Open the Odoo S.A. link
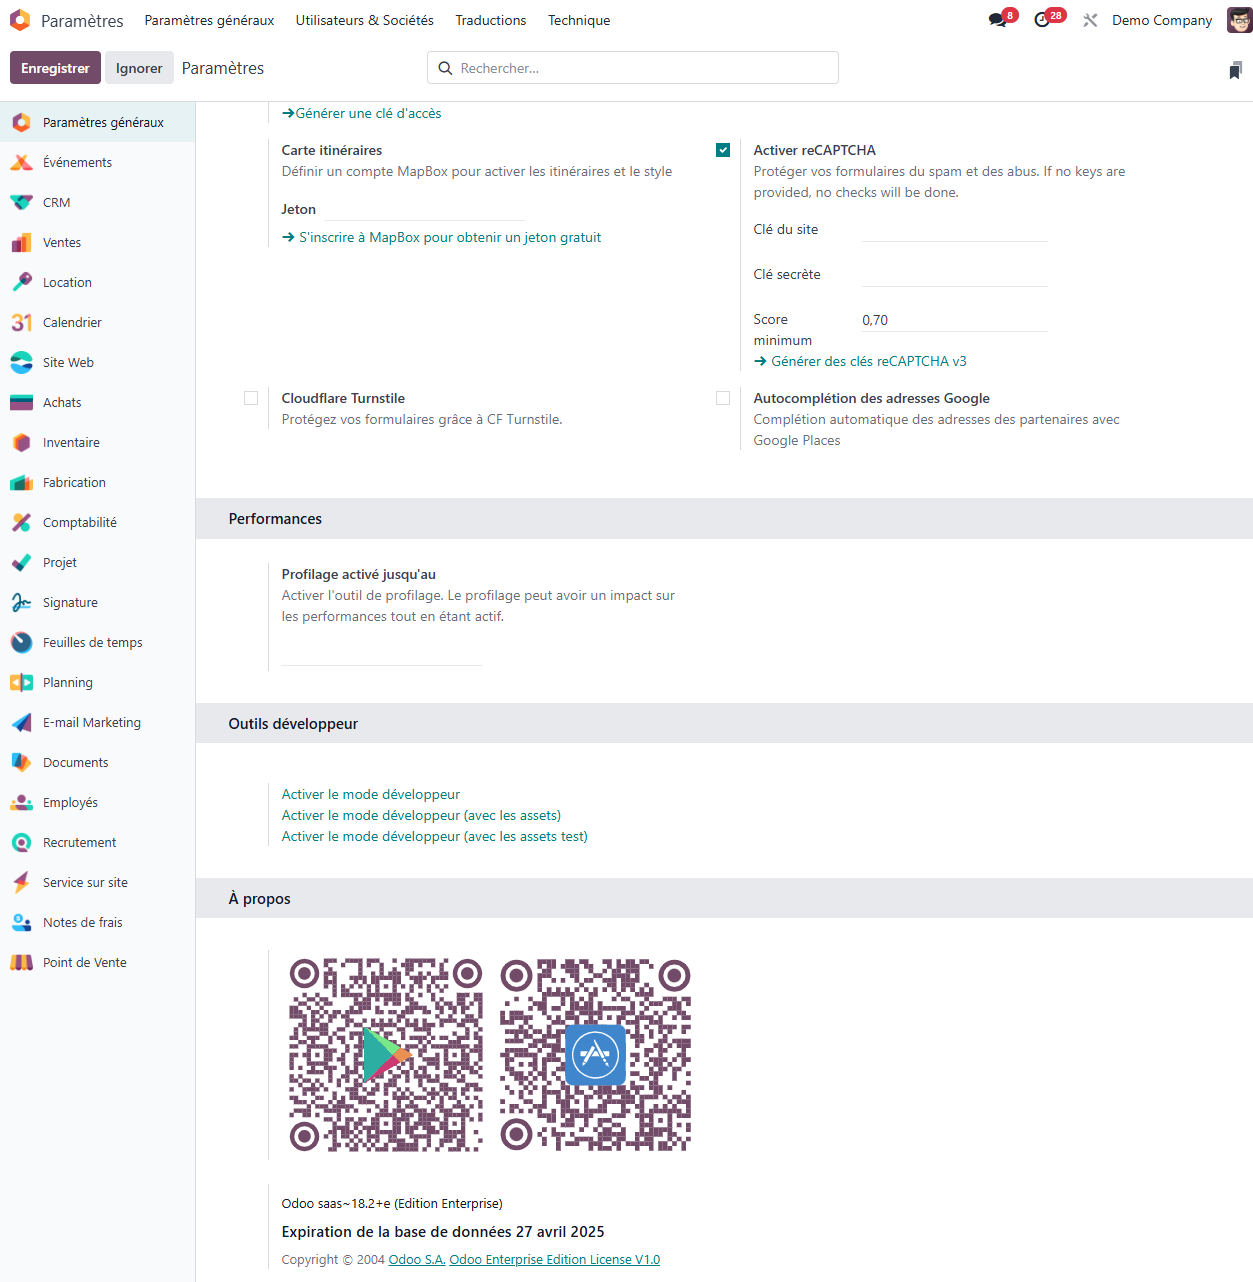Screen dimensions: 1253x1282 [x=417, y=1259]
